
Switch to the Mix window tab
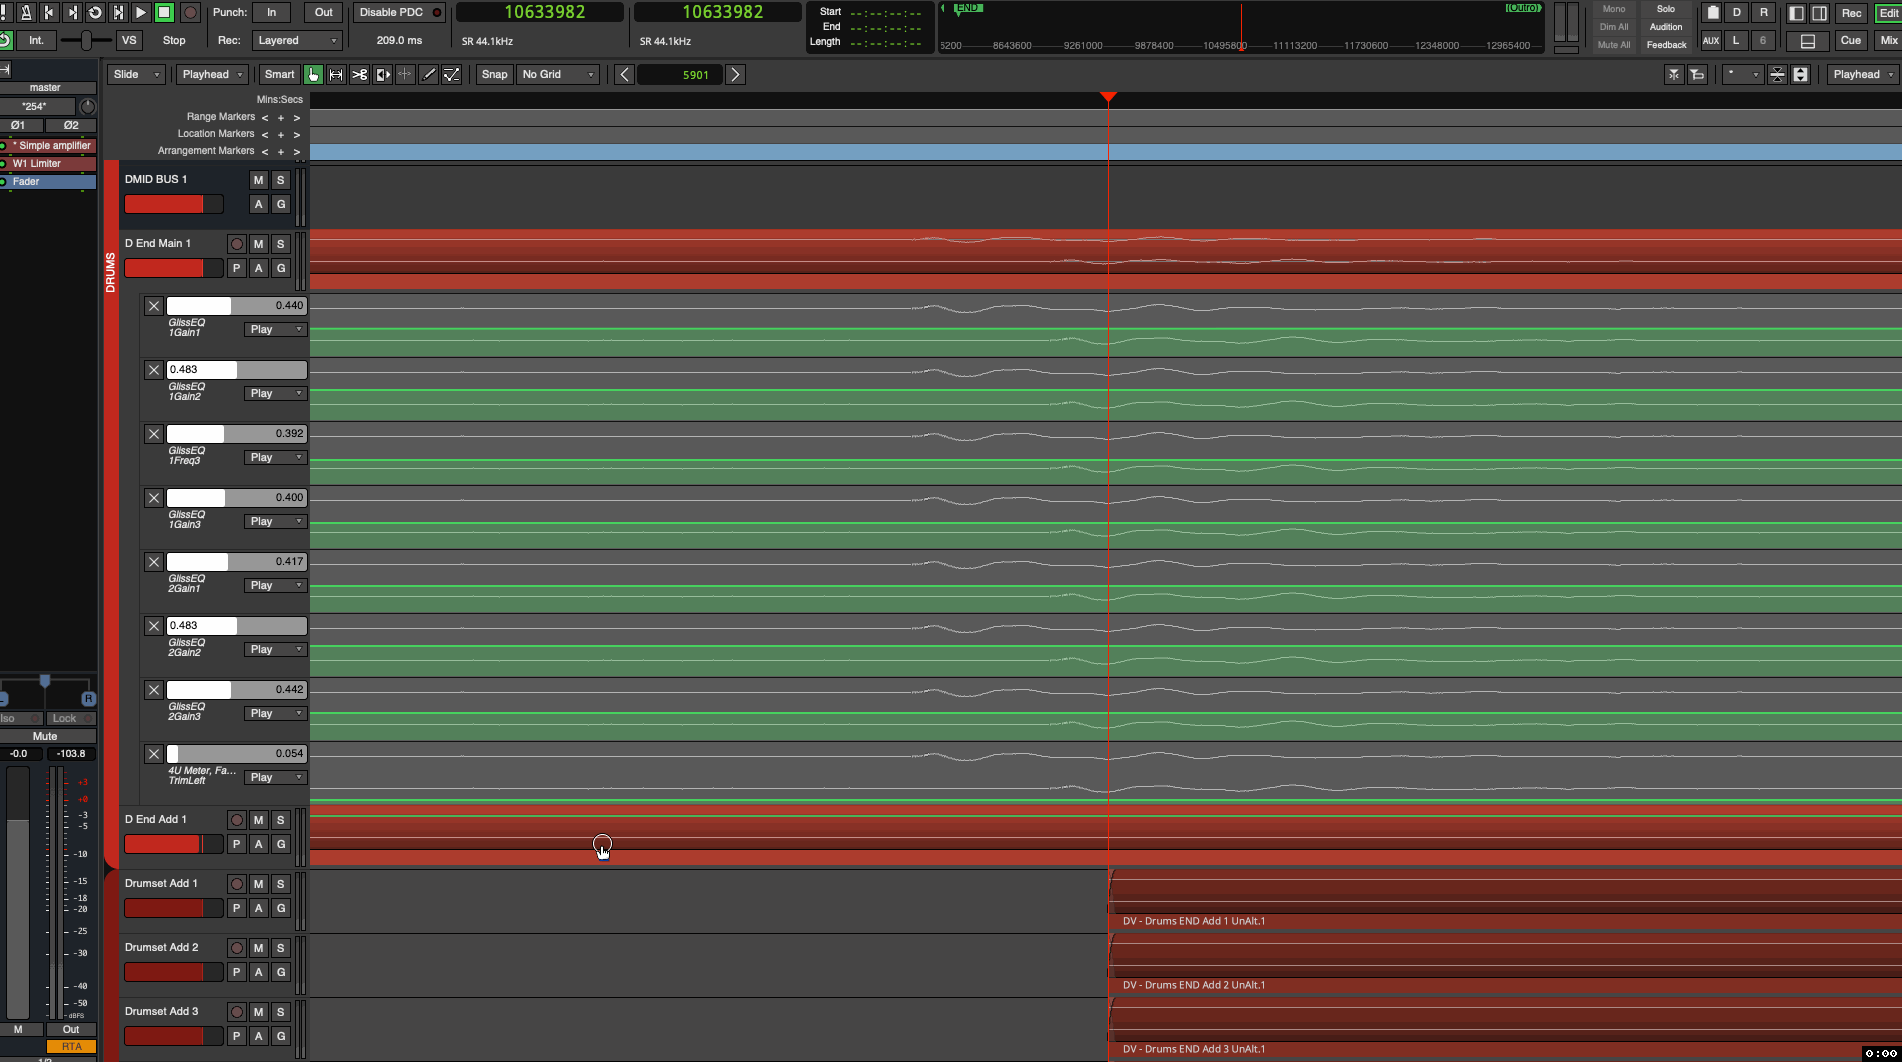coord(1888,41)
